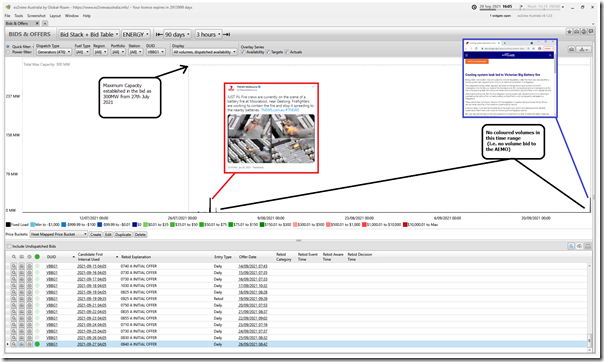Viewport: 604px width, 362px height.
Task: Click the clock icon beside the date
Action: [x=474, y=7]
